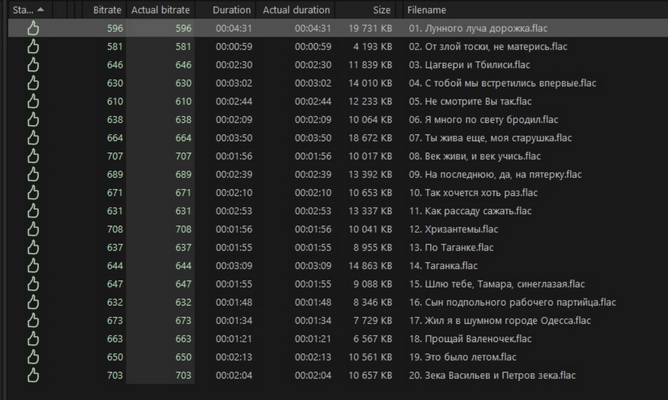Click thumbs-up icon for 12. Хризантемы

(x=33, y=229)
